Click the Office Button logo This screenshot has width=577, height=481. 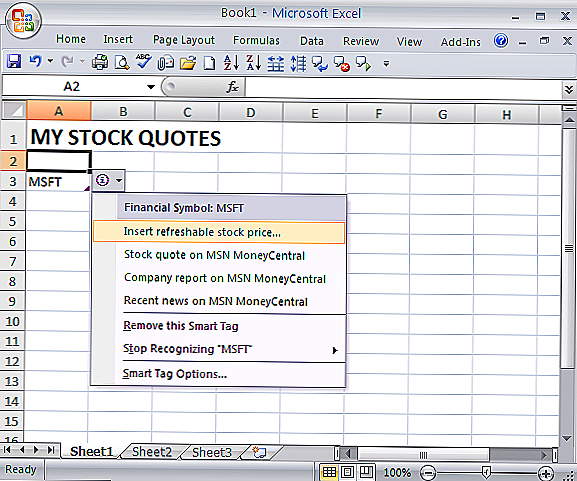[x=23, y=21]
